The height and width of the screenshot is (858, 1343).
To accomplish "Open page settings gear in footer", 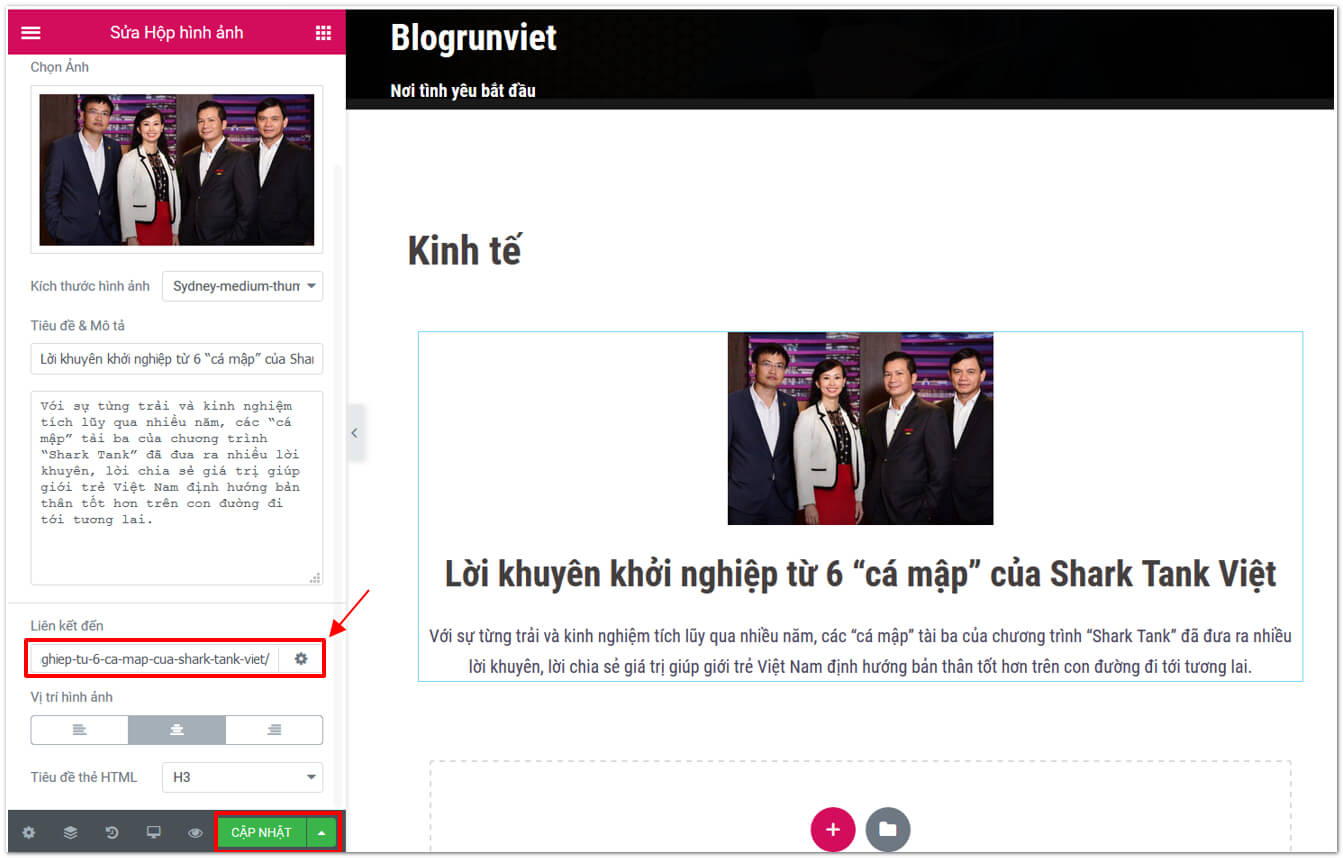I will pos(29,832).
